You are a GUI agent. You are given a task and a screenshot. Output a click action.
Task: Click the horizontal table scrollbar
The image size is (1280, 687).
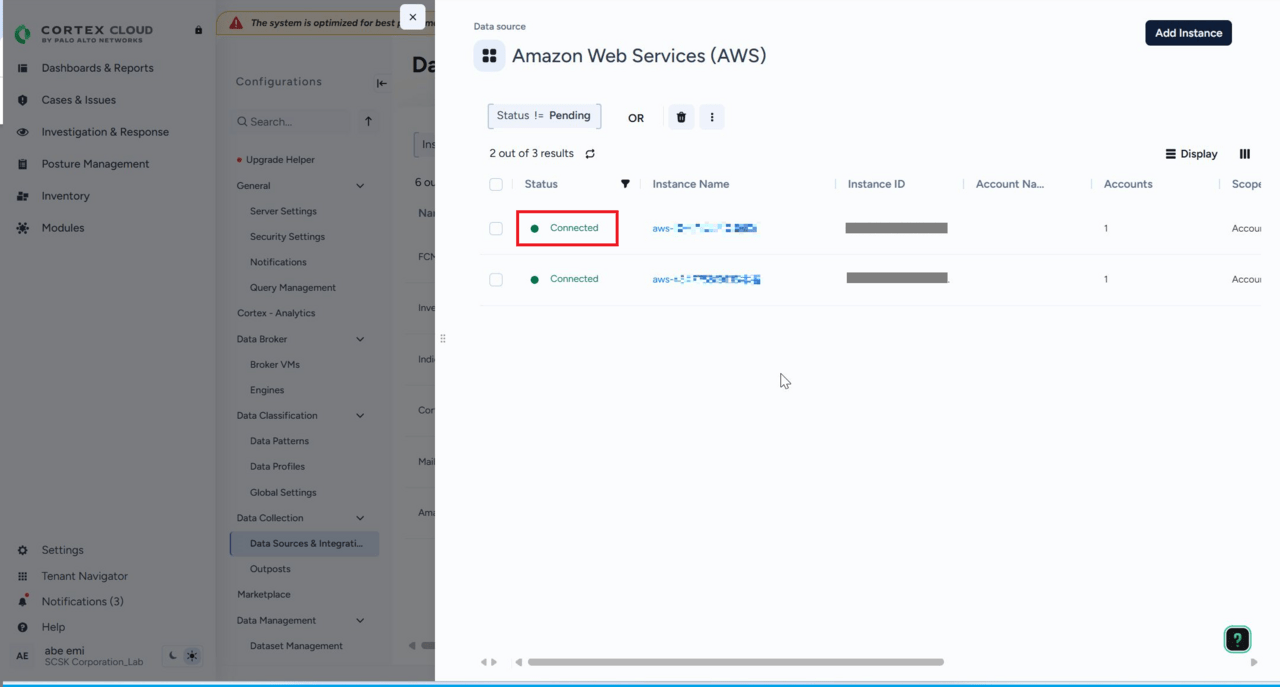pyautogui.click(x=735, y=662)
